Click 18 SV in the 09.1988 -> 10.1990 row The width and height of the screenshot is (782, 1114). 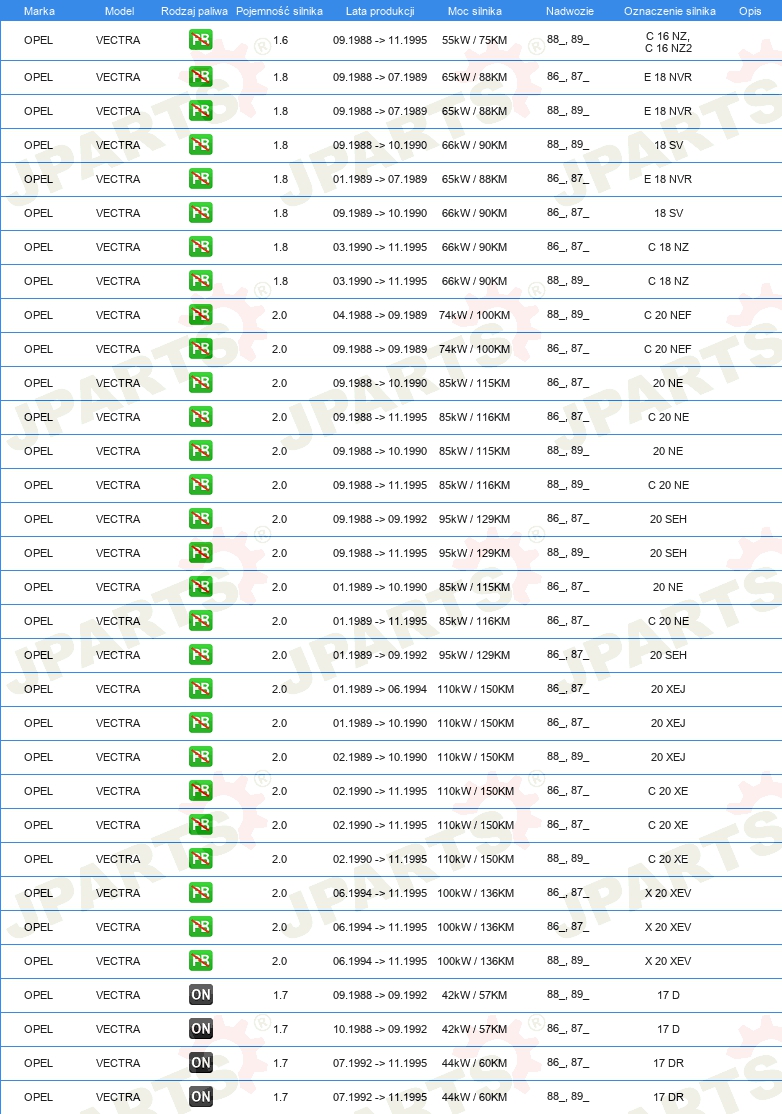(668, 145)
